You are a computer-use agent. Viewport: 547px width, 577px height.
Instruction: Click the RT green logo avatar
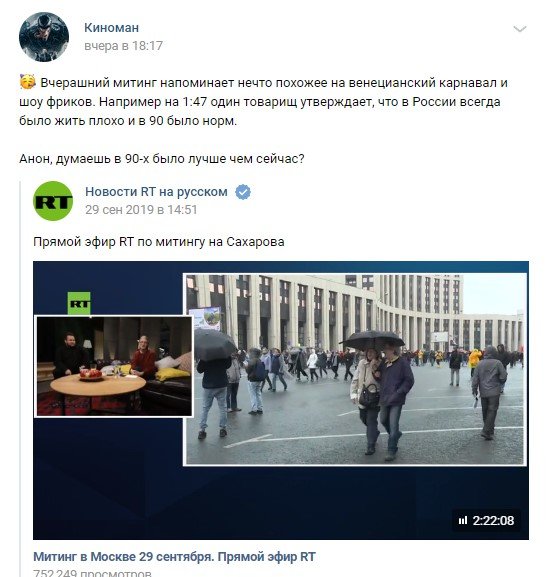(53, 201)
